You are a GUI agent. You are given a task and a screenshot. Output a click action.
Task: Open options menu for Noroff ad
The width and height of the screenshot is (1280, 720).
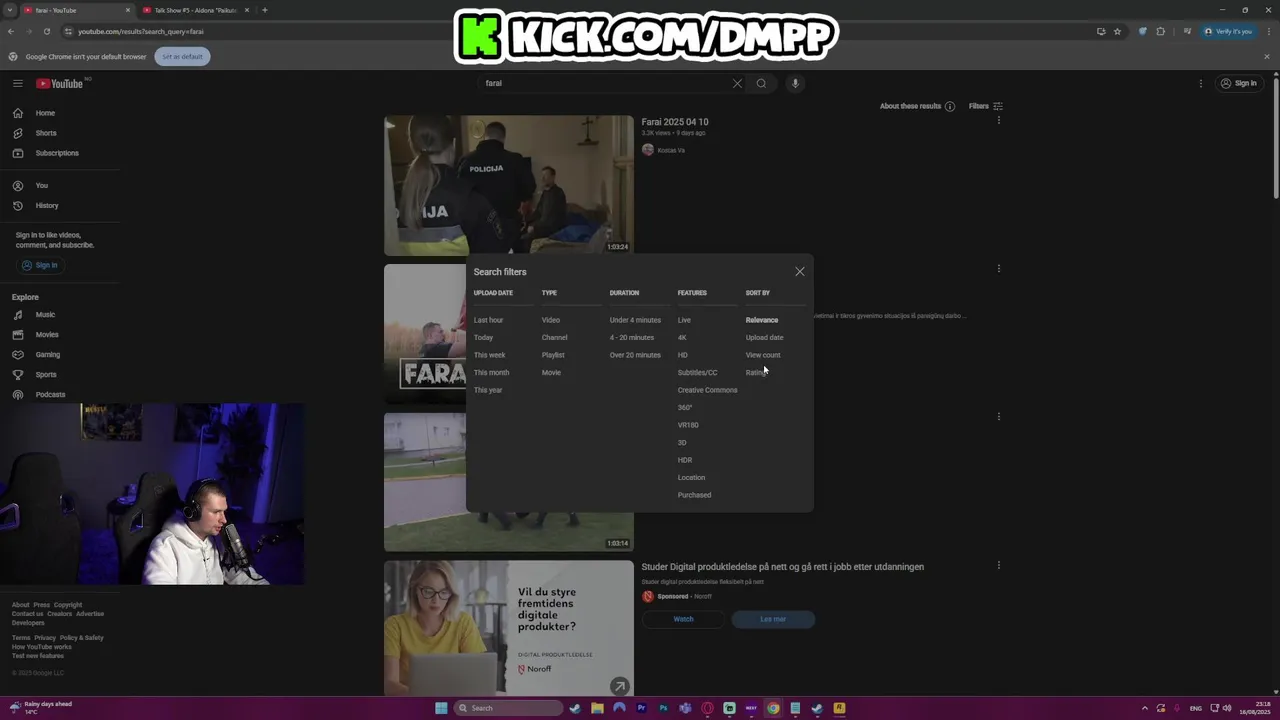[x=998, y=565]
